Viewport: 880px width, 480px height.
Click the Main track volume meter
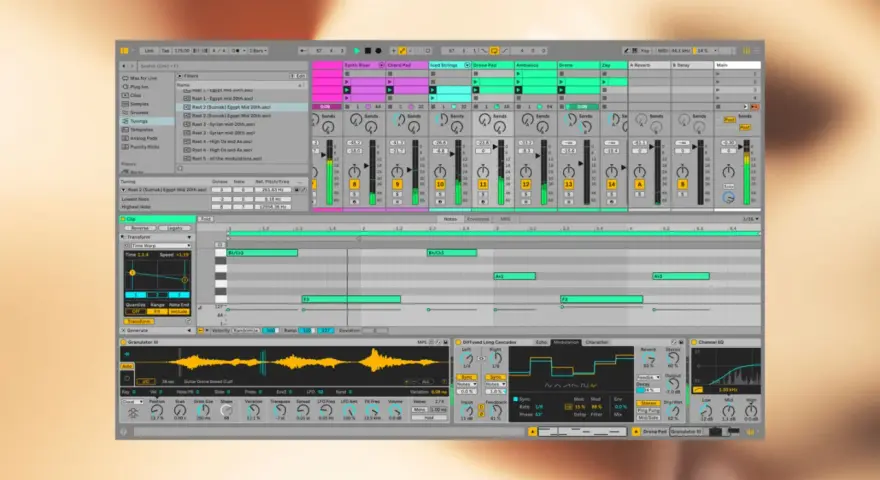point(746,172)
